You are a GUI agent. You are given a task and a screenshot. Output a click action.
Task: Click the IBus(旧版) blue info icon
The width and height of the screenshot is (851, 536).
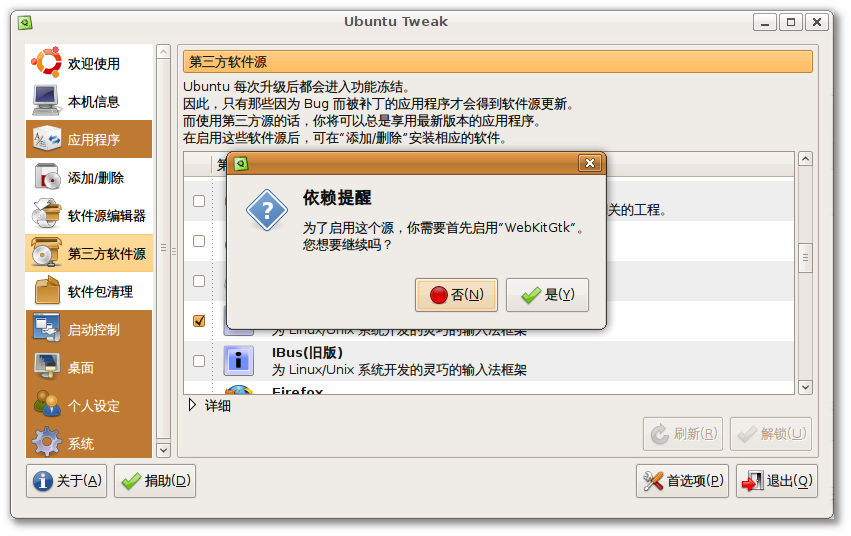click(238, 361)
